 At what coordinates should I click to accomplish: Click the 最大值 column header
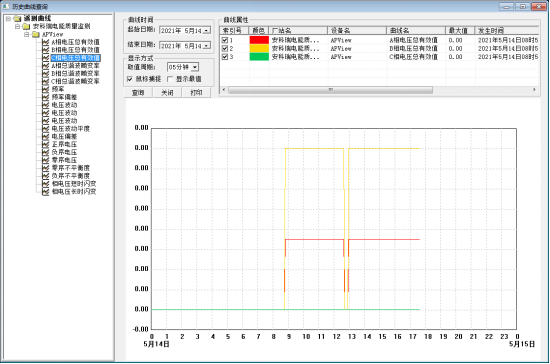click(460, 31)
